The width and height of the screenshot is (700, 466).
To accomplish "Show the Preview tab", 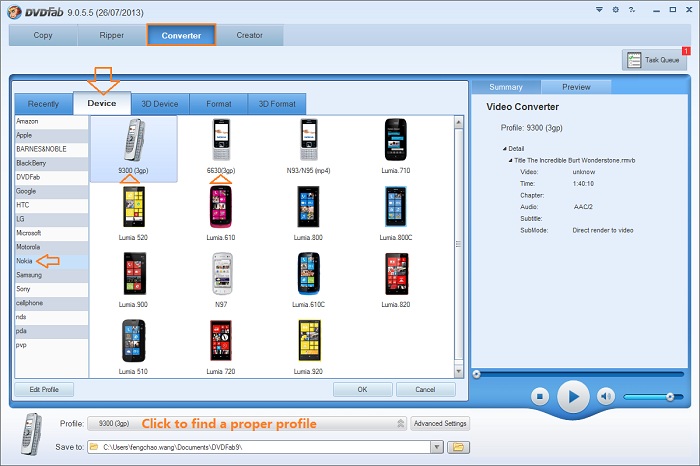I will (x=576, y=87).
